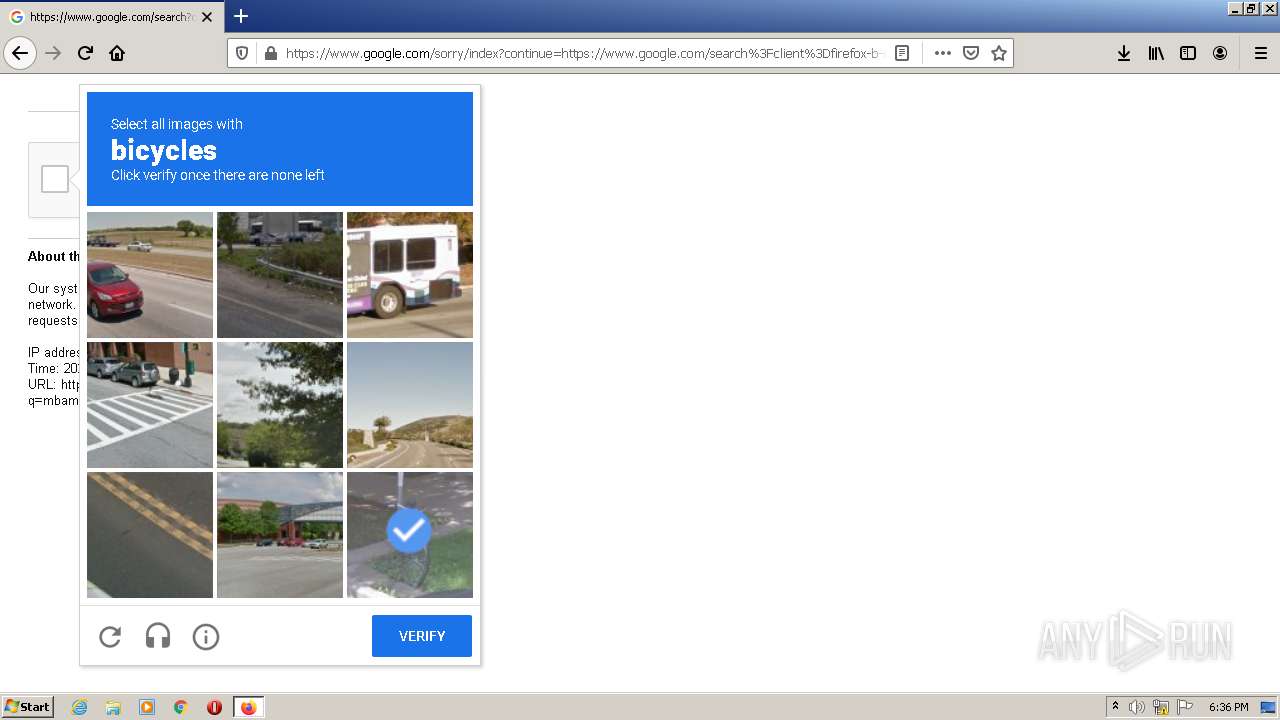1280x720 pixels.
Task: Switch to audio challenge
Action: [158, 636]
